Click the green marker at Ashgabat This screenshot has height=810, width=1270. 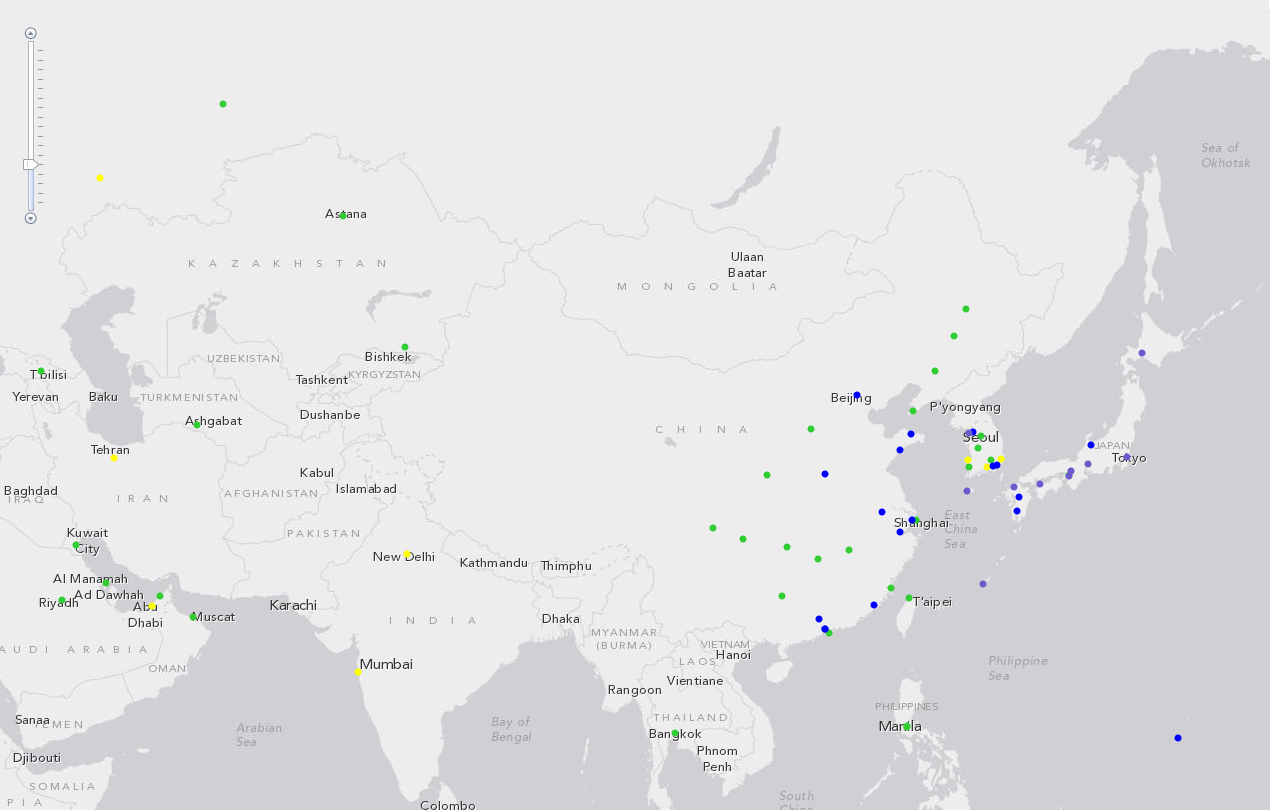tap(197, 425)
